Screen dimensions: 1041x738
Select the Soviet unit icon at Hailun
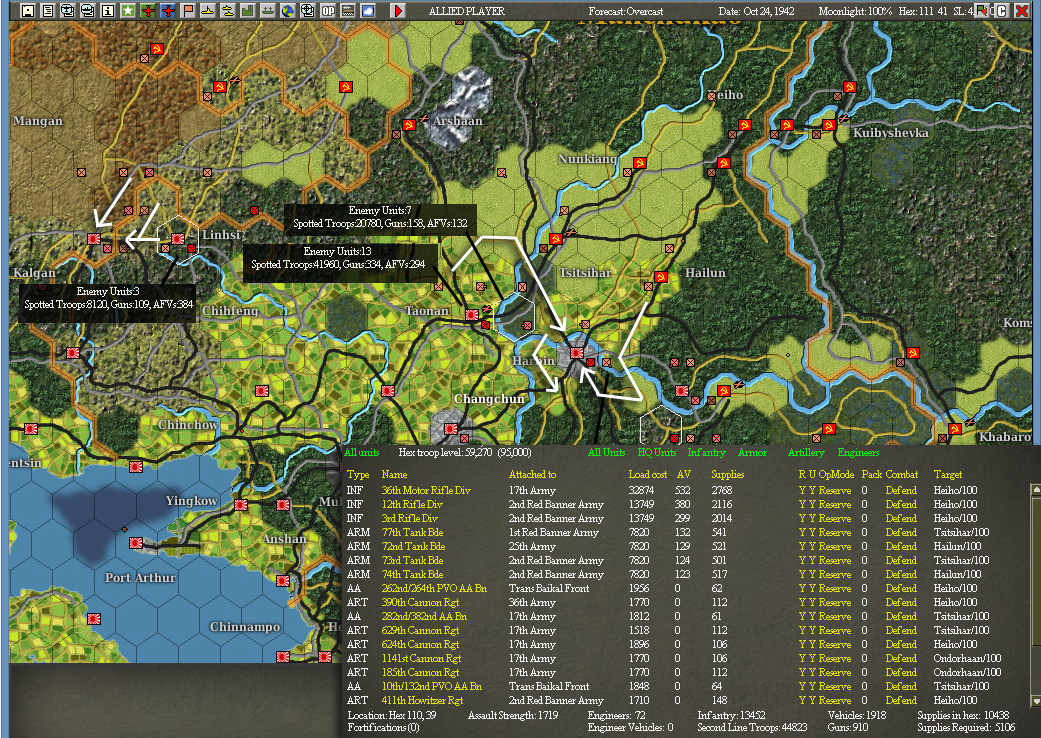click(661, 277)
